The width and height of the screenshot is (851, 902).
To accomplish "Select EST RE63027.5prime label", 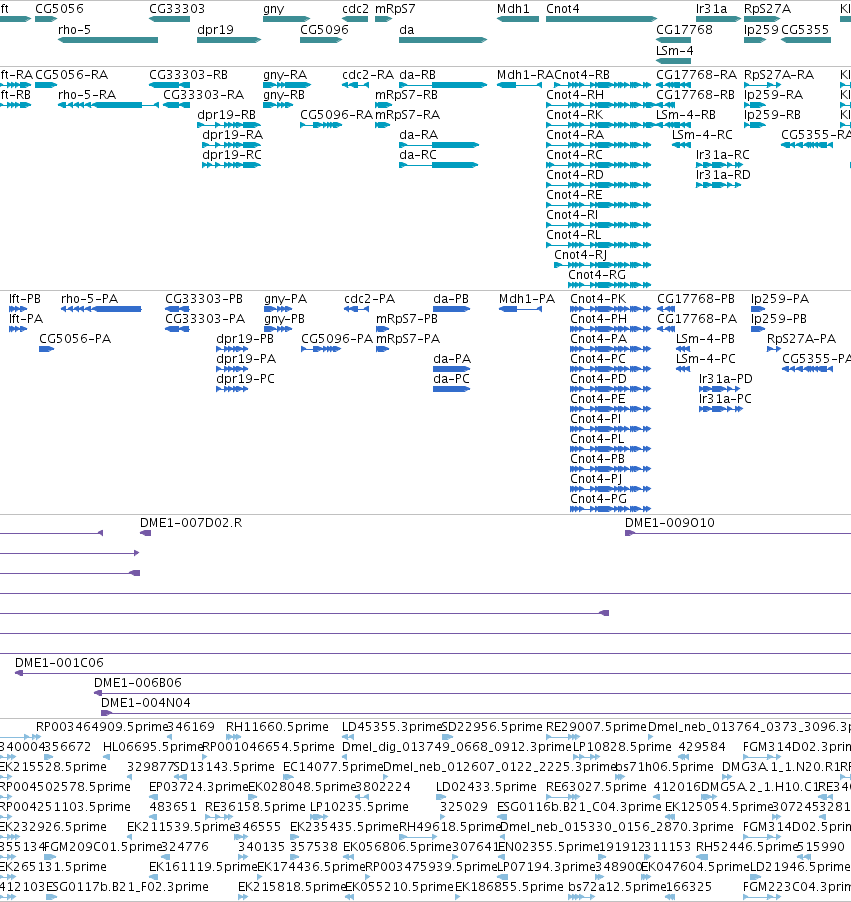I will pos(596,787).
